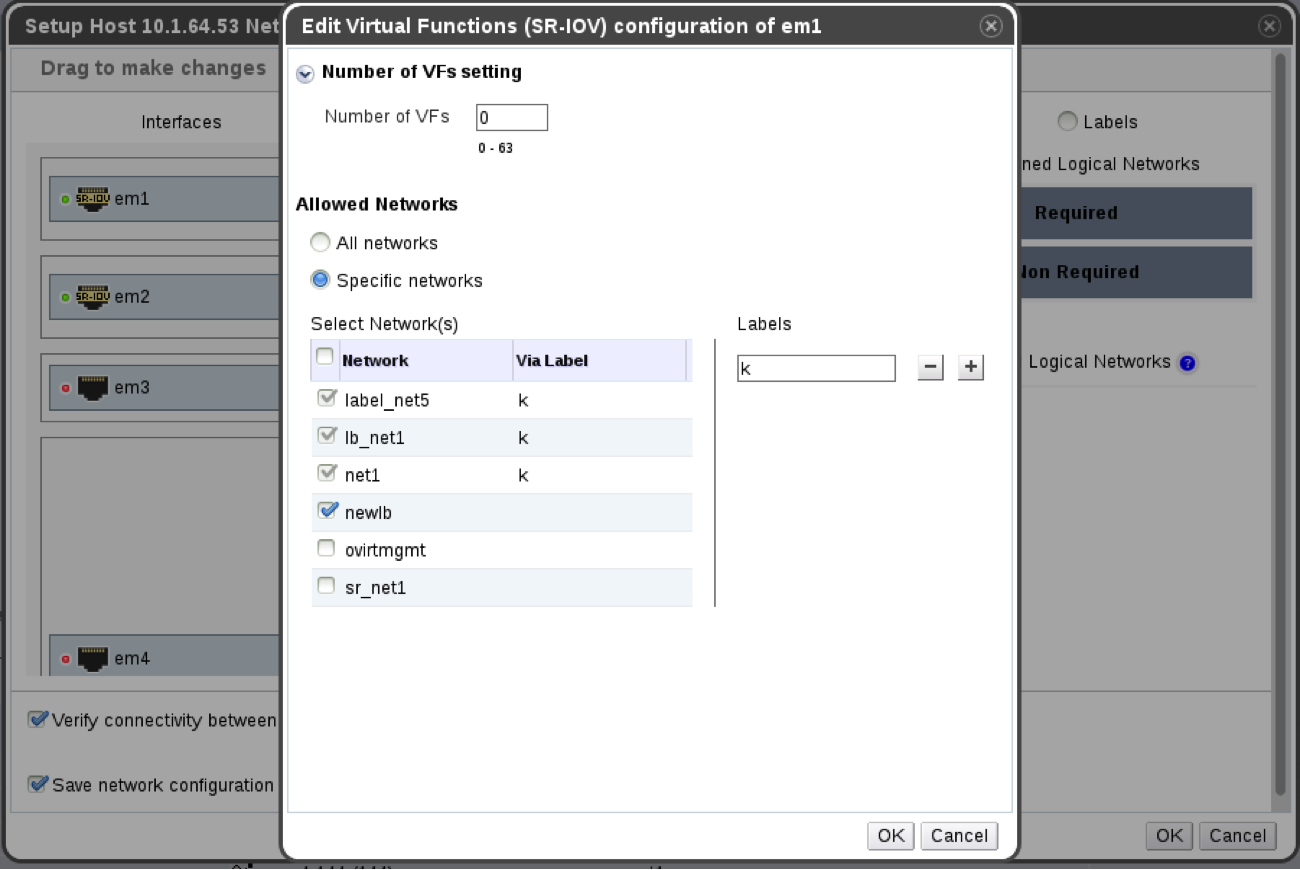Enable the sr_net1 network checkbox
Viewport: 1300px width, 870px height.
pos(326,586)
